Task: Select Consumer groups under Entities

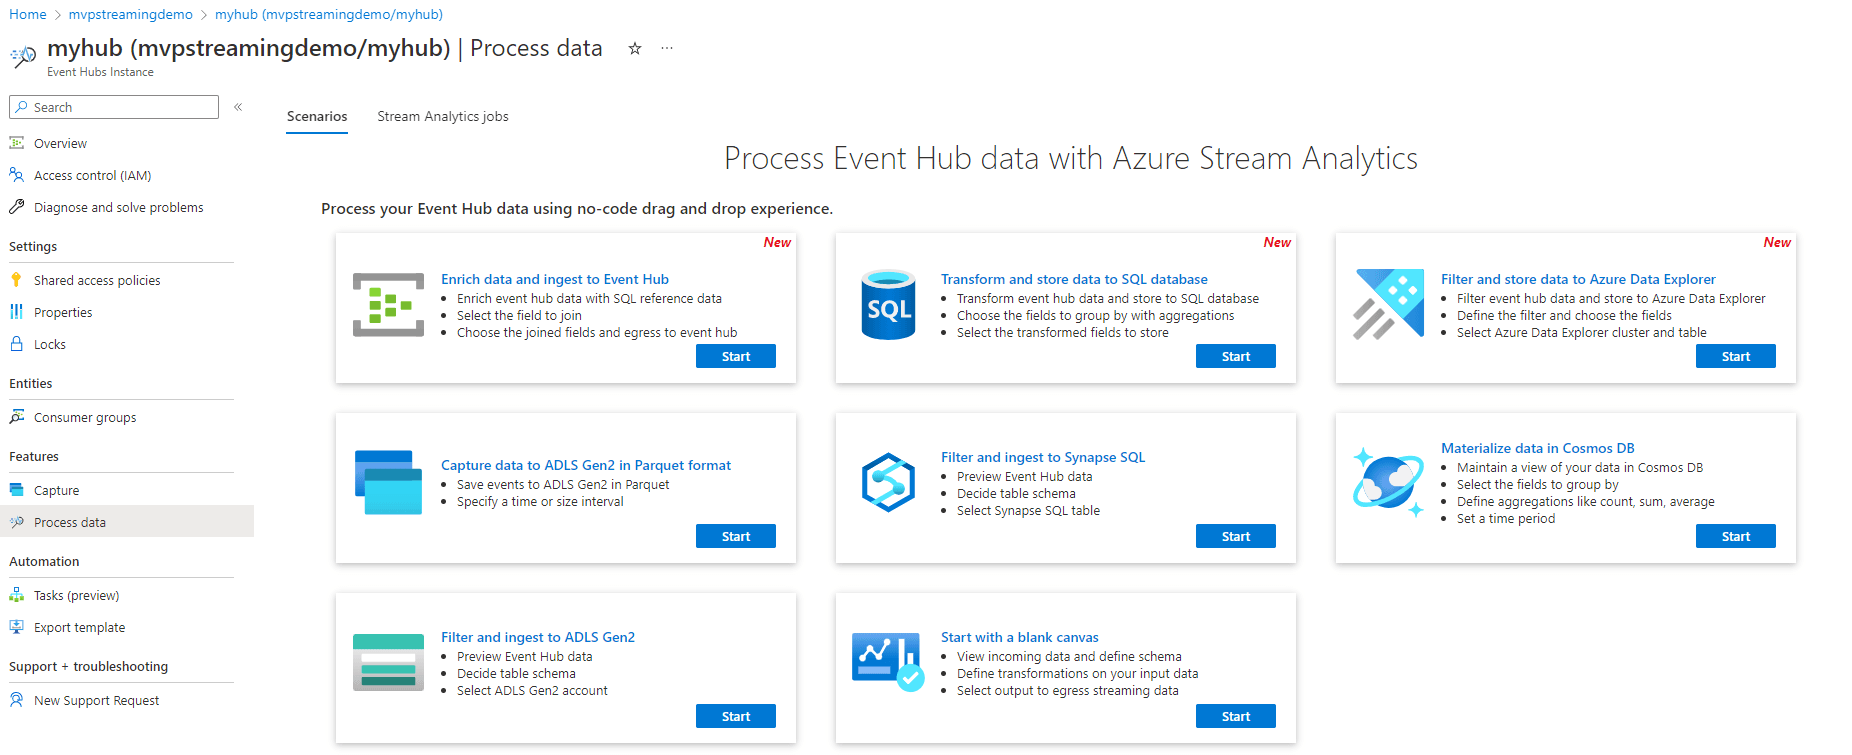Action: click(85, 417)
